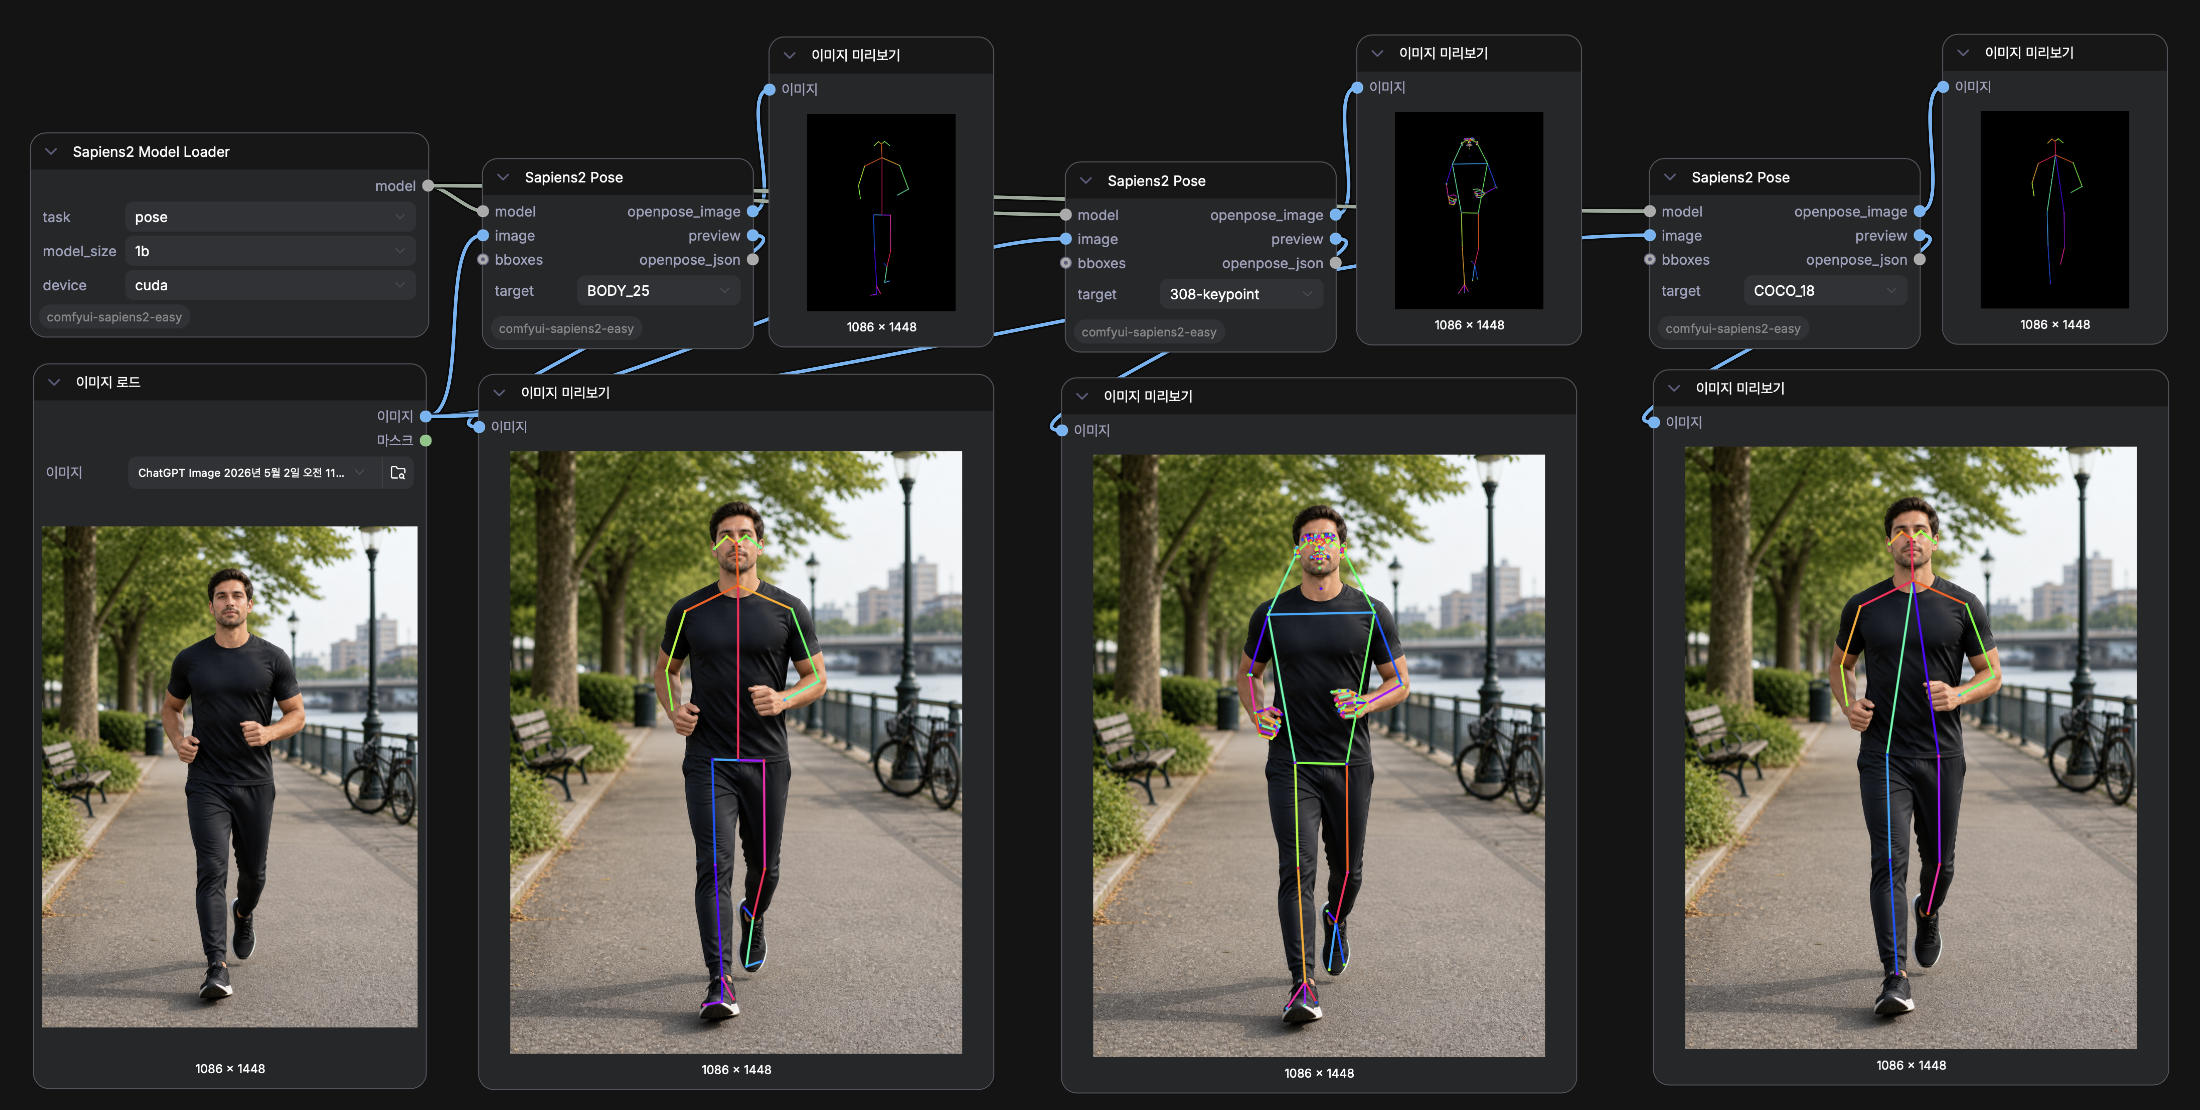This screenshot has width=2200, height=1110.
Task: Click comfyui-sapiens2-easy badge on BODY_25 pose node
Action: [x=566, y=328]
